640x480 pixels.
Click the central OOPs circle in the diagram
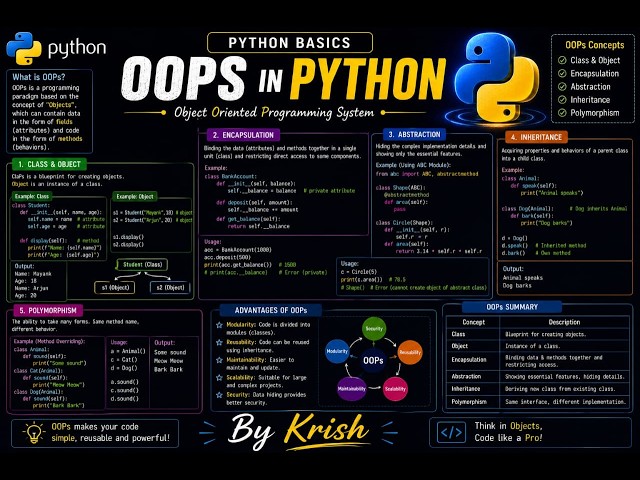pyautogui.click(x=373, y=360)
